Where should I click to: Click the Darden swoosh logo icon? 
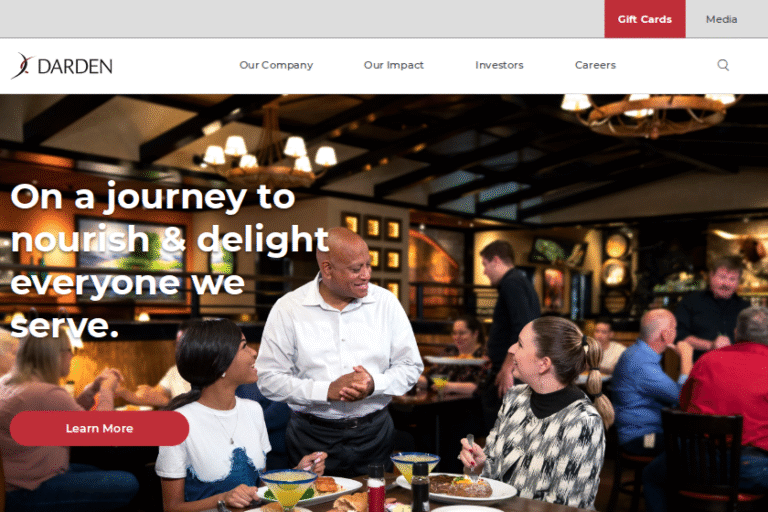pos(23,66)
